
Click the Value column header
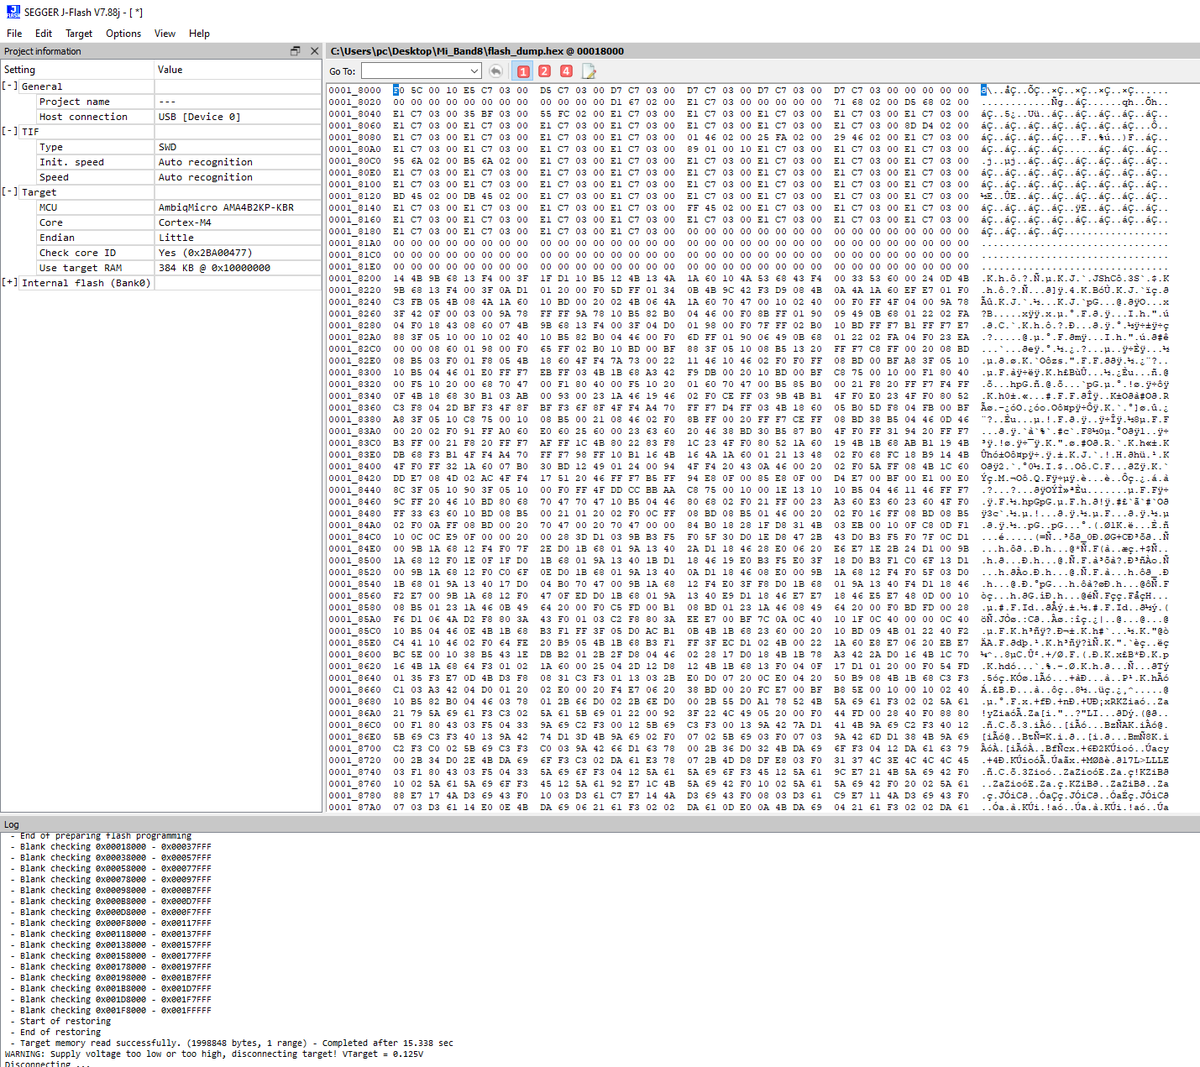(238, 70)
